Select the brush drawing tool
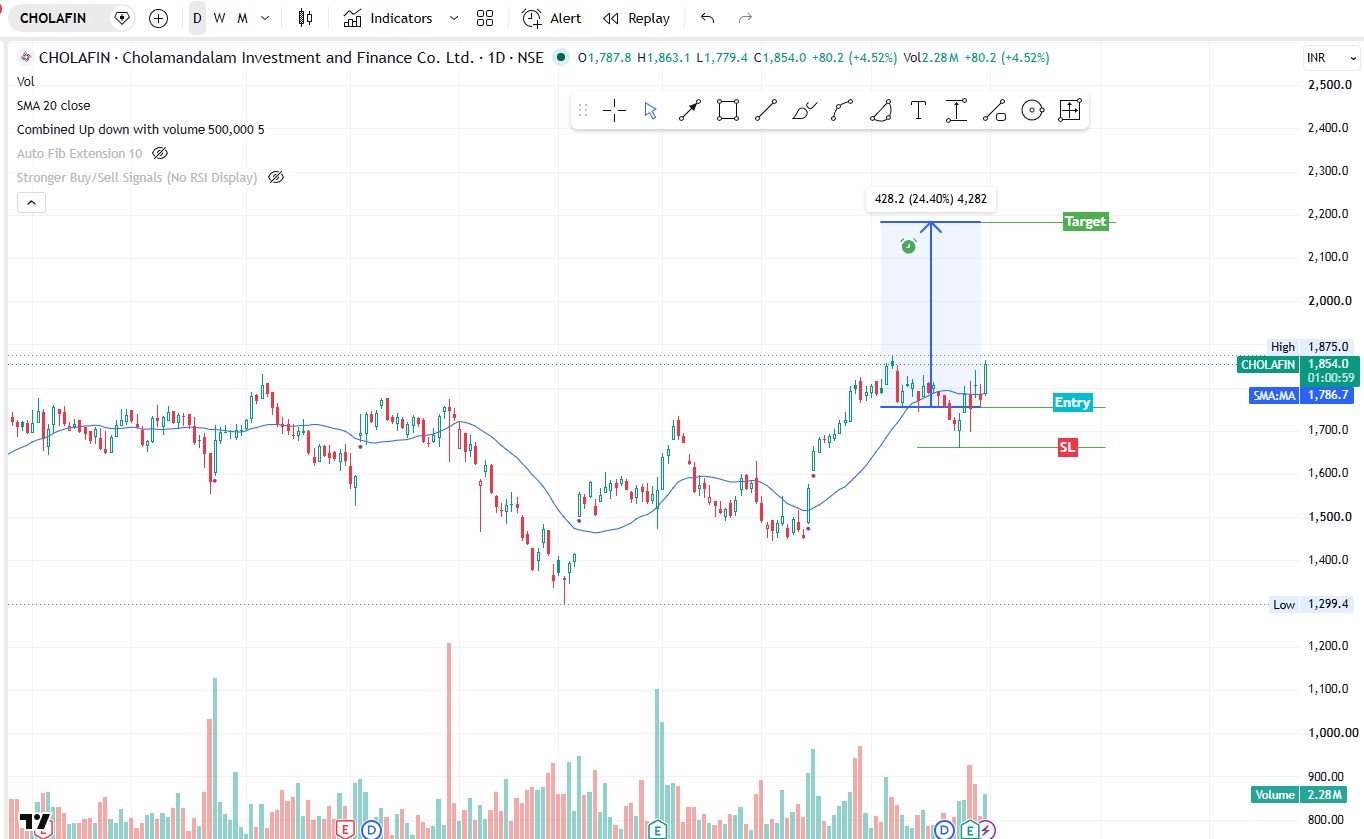This screenshot has width=1364, height=839. point(804,110)
